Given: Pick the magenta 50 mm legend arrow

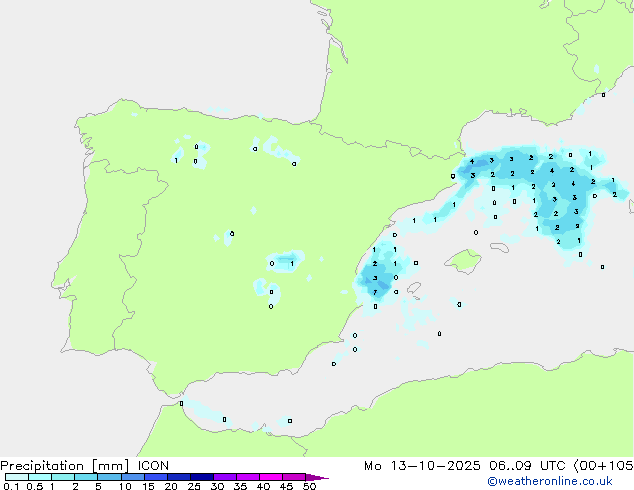Looking at the screenshot, I should click(x=318, y=478).
